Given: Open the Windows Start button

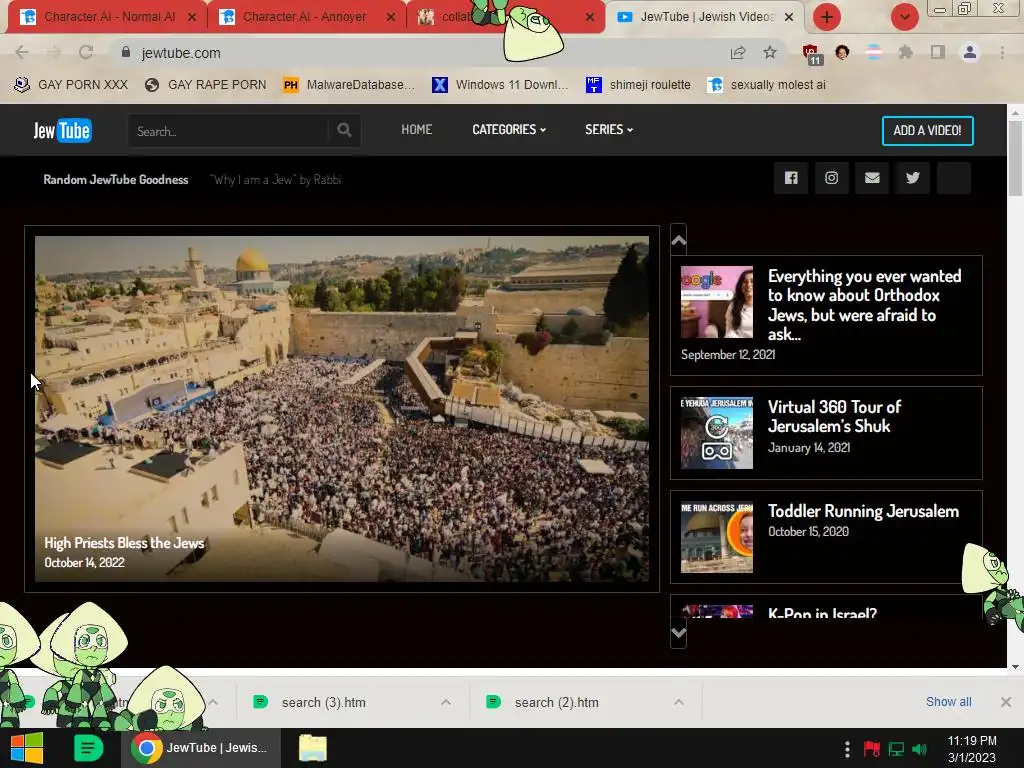Looking at the screenshot, I should pyautogui.click(x=27, y=748).
